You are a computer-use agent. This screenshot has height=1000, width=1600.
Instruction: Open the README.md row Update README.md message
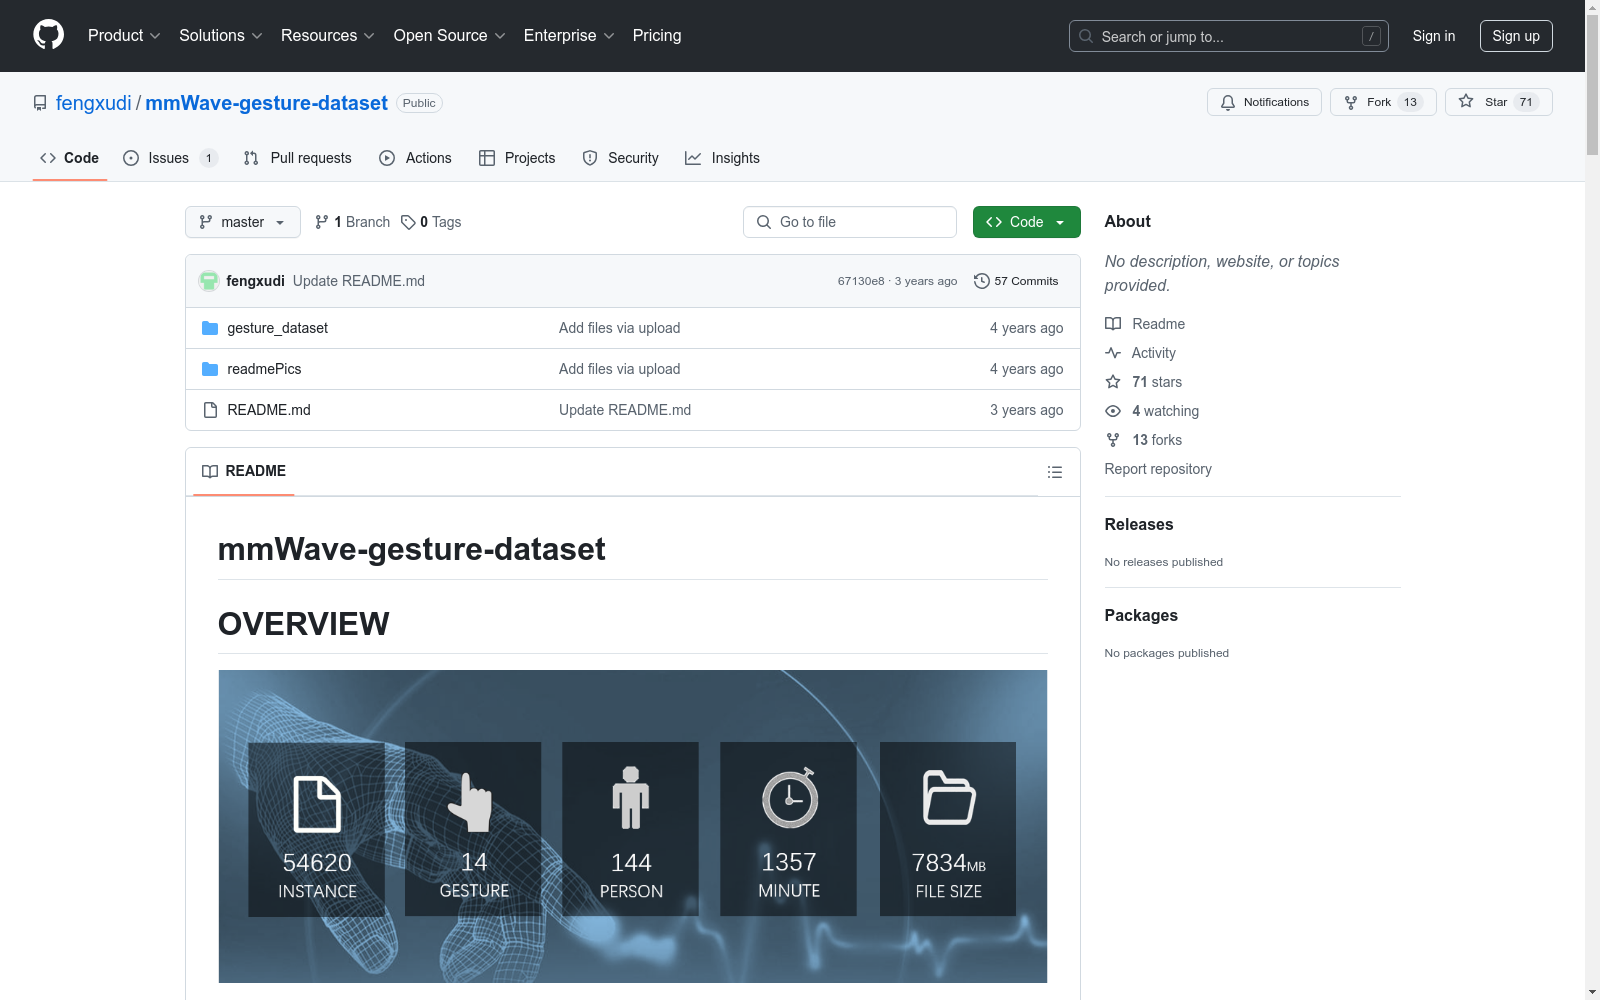pyautogui.click(x=625, y=410)
